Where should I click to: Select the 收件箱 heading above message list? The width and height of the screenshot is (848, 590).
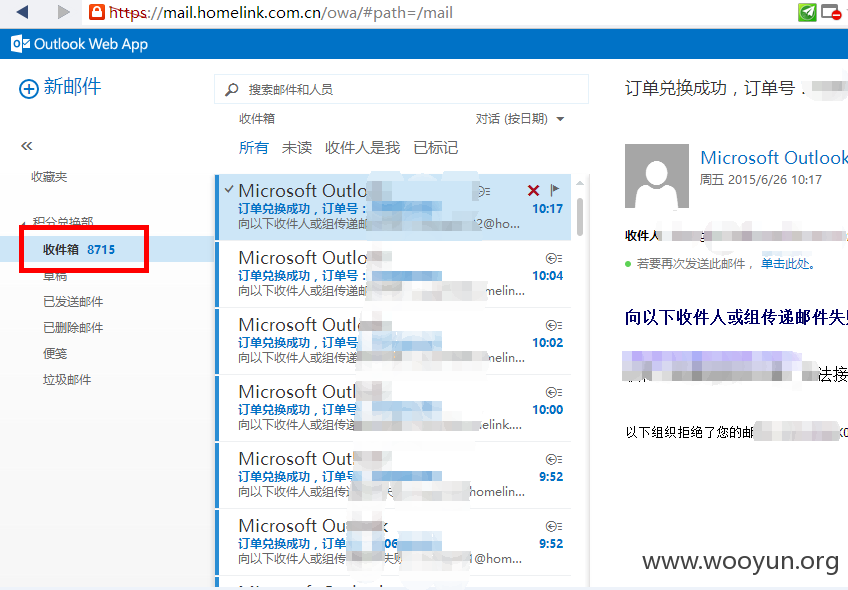click(257, 119)
